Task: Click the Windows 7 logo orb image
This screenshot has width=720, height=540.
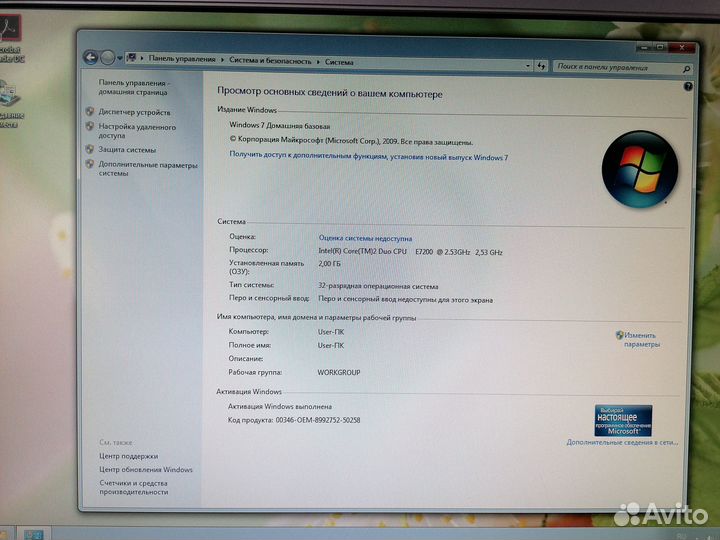Action: click(x=640, y=169)
